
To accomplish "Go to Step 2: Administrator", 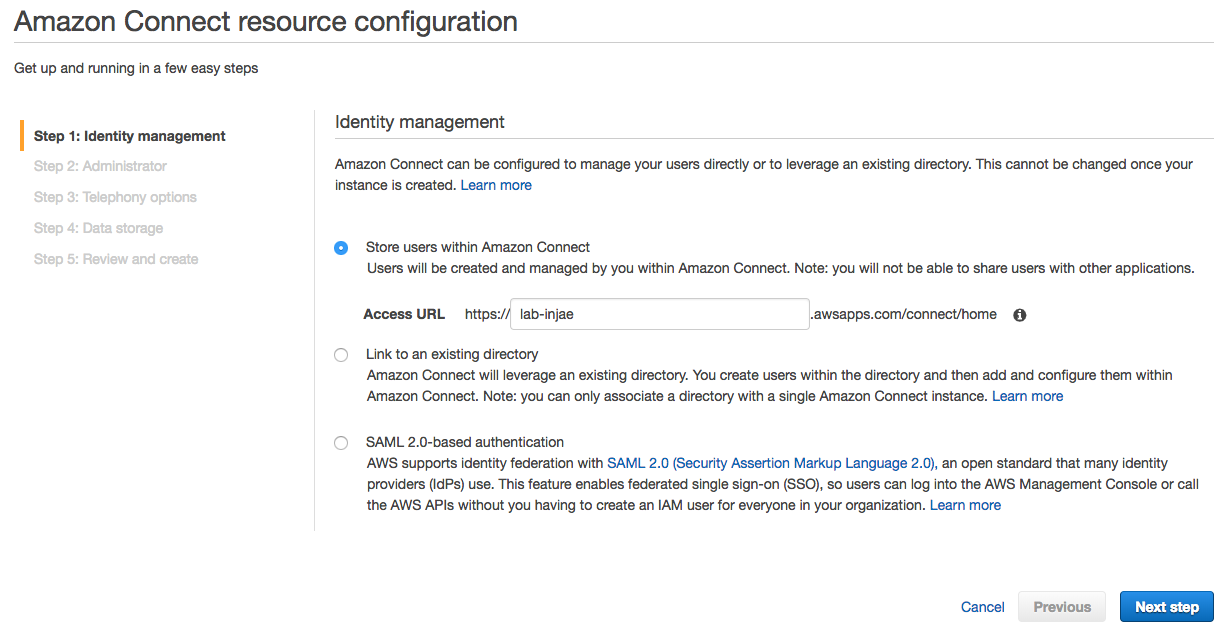I will pos(100,166).
